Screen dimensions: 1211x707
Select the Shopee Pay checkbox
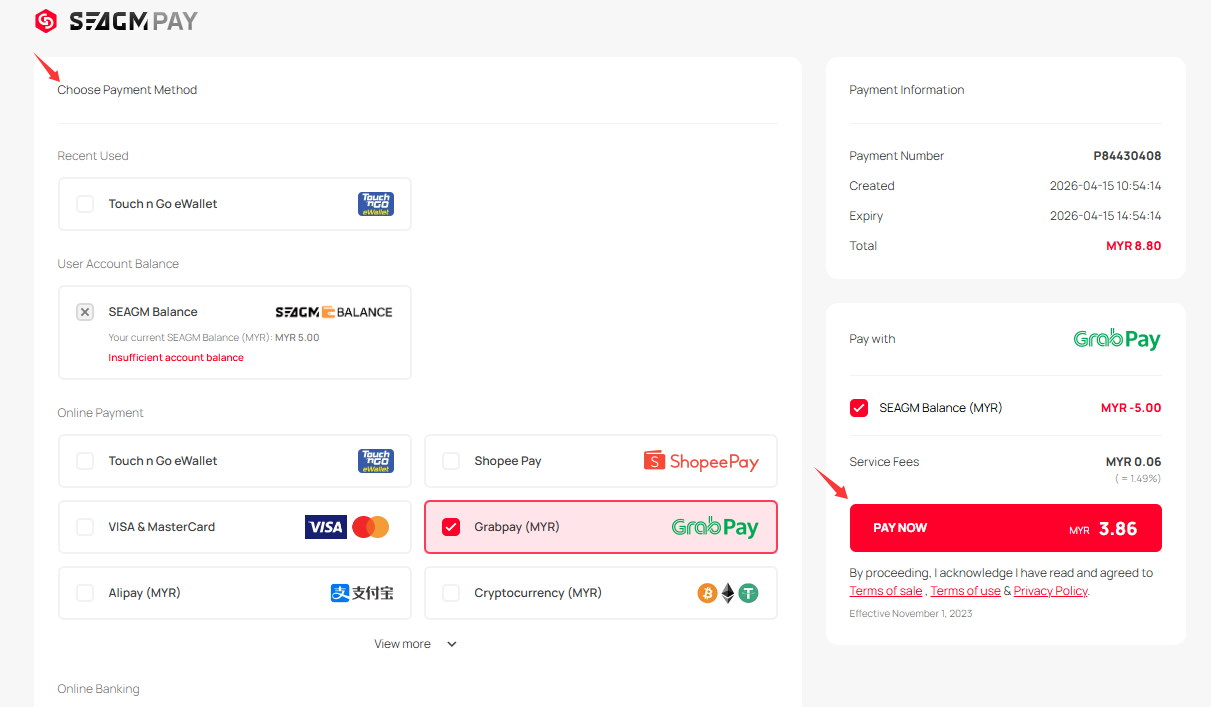tap(451, 461)
